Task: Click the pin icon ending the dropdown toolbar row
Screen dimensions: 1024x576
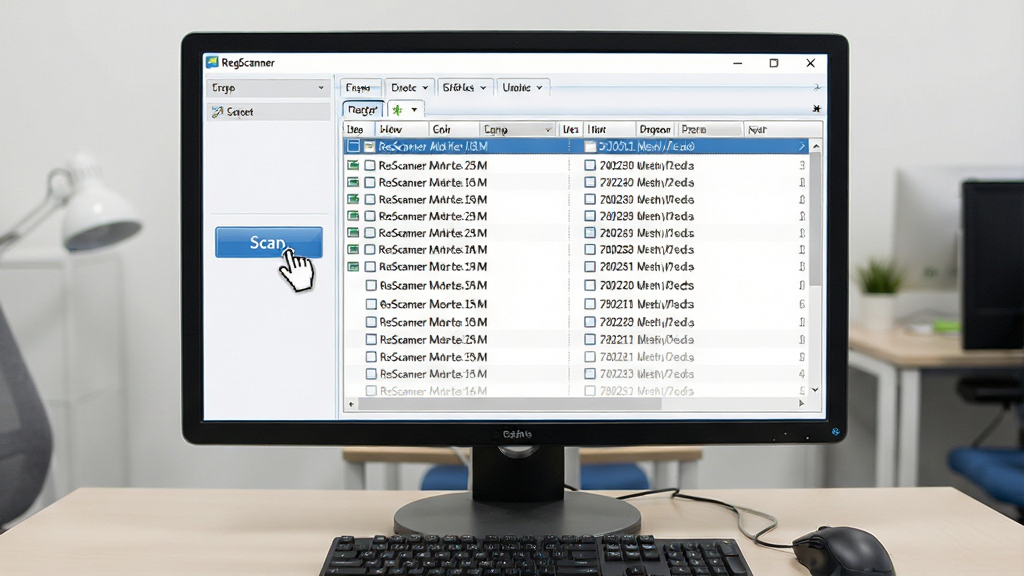Action: pyautogui.click(x=816, y=87)
